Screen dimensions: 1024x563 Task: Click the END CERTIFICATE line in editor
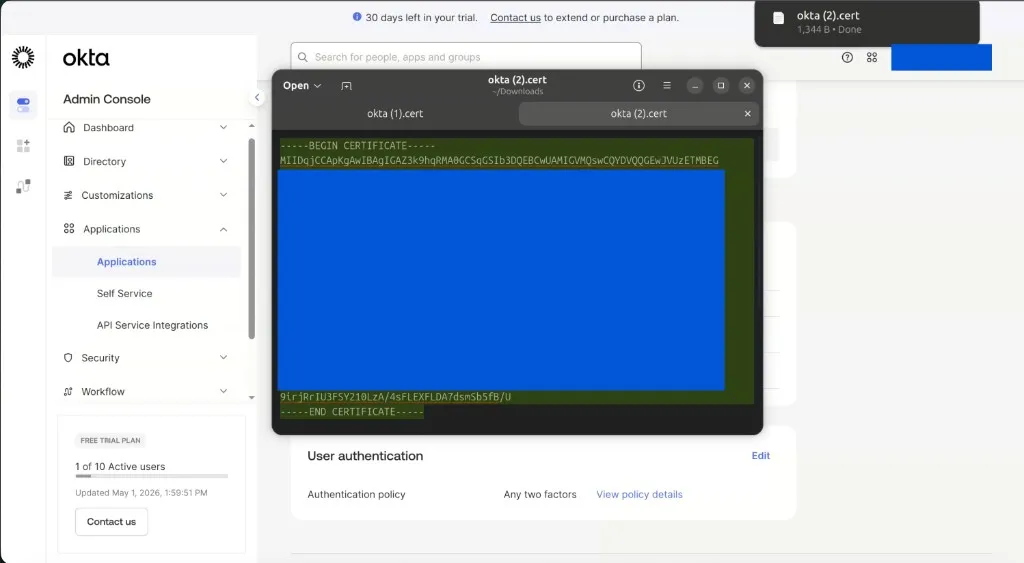[x=351, y=411]
